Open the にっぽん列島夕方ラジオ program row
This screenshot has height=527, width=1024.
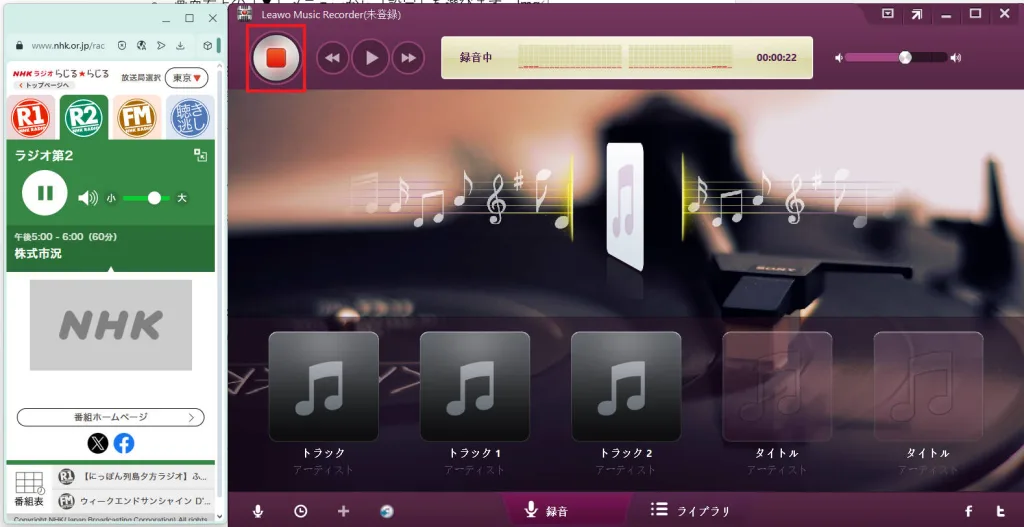[135, 477]
